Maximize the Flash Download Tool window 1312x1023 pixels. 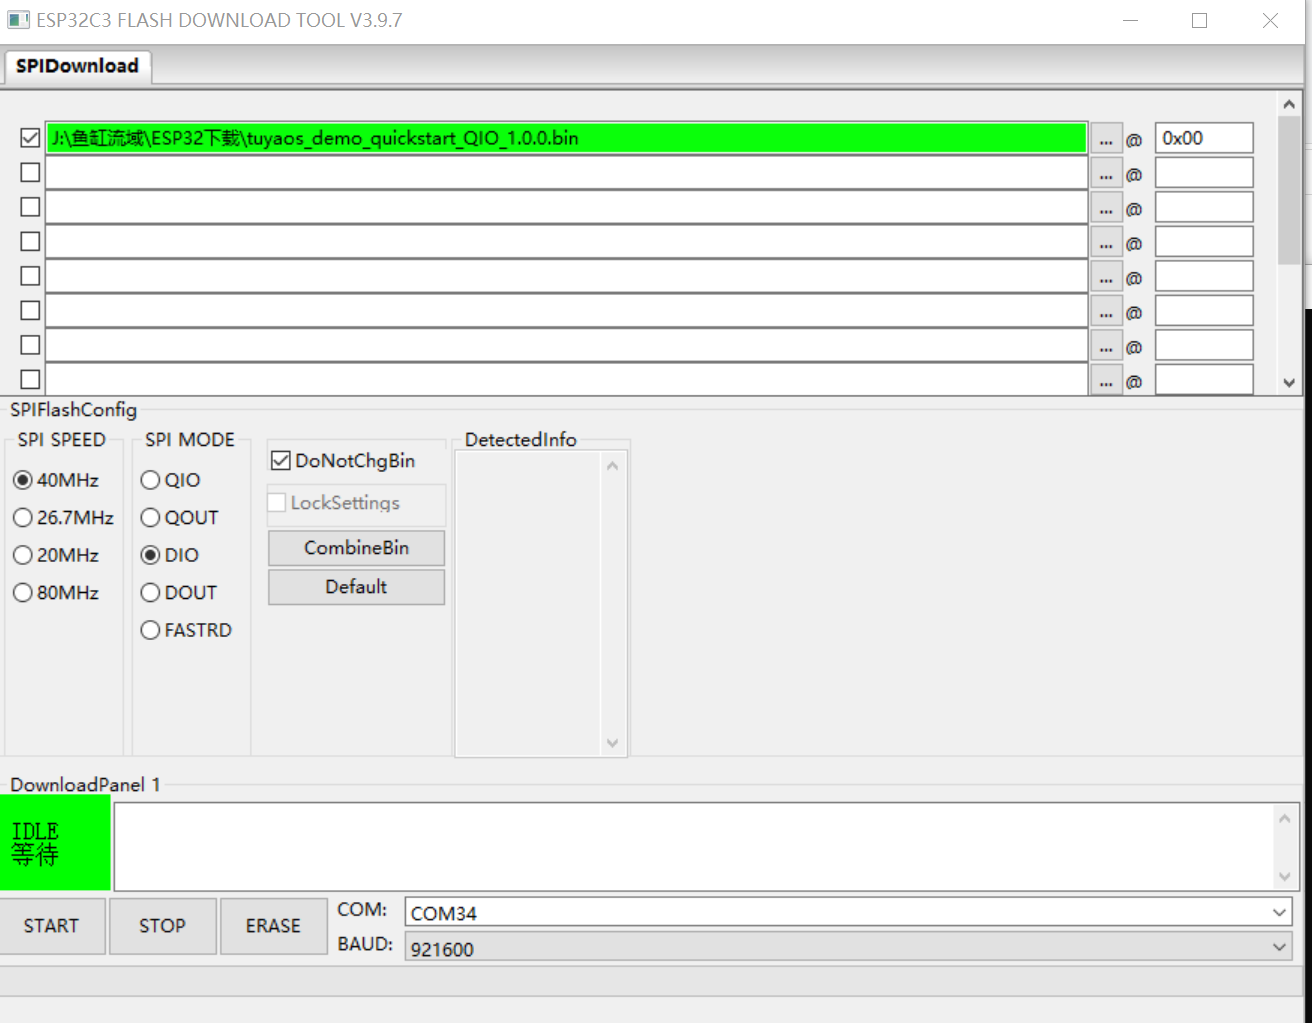pyautogui.click(x=1200, y=20)
